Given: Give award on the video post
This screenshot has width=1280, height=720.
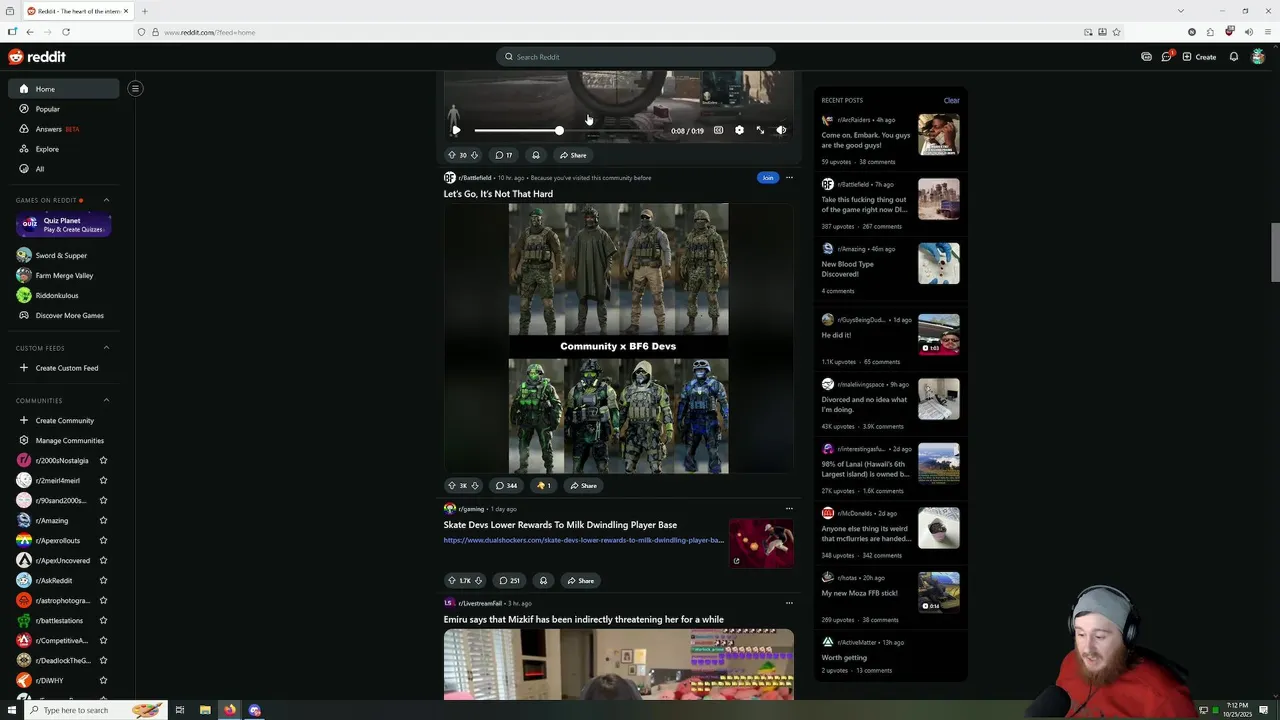Looking at the screenshot, I should [536, 155].
